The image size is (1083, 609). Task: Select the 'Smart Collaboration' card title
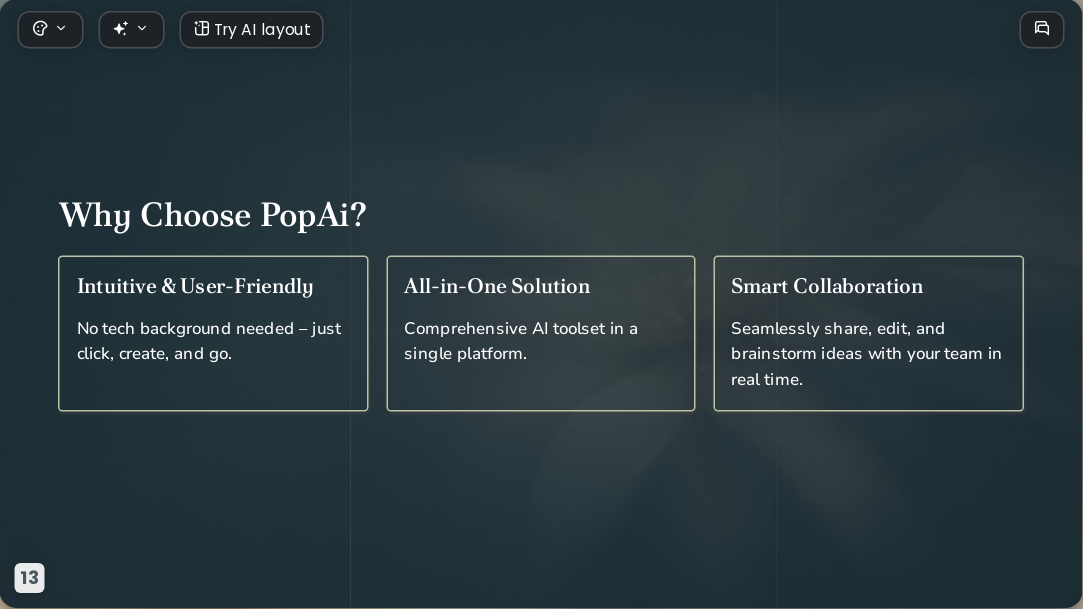(827, 287)
